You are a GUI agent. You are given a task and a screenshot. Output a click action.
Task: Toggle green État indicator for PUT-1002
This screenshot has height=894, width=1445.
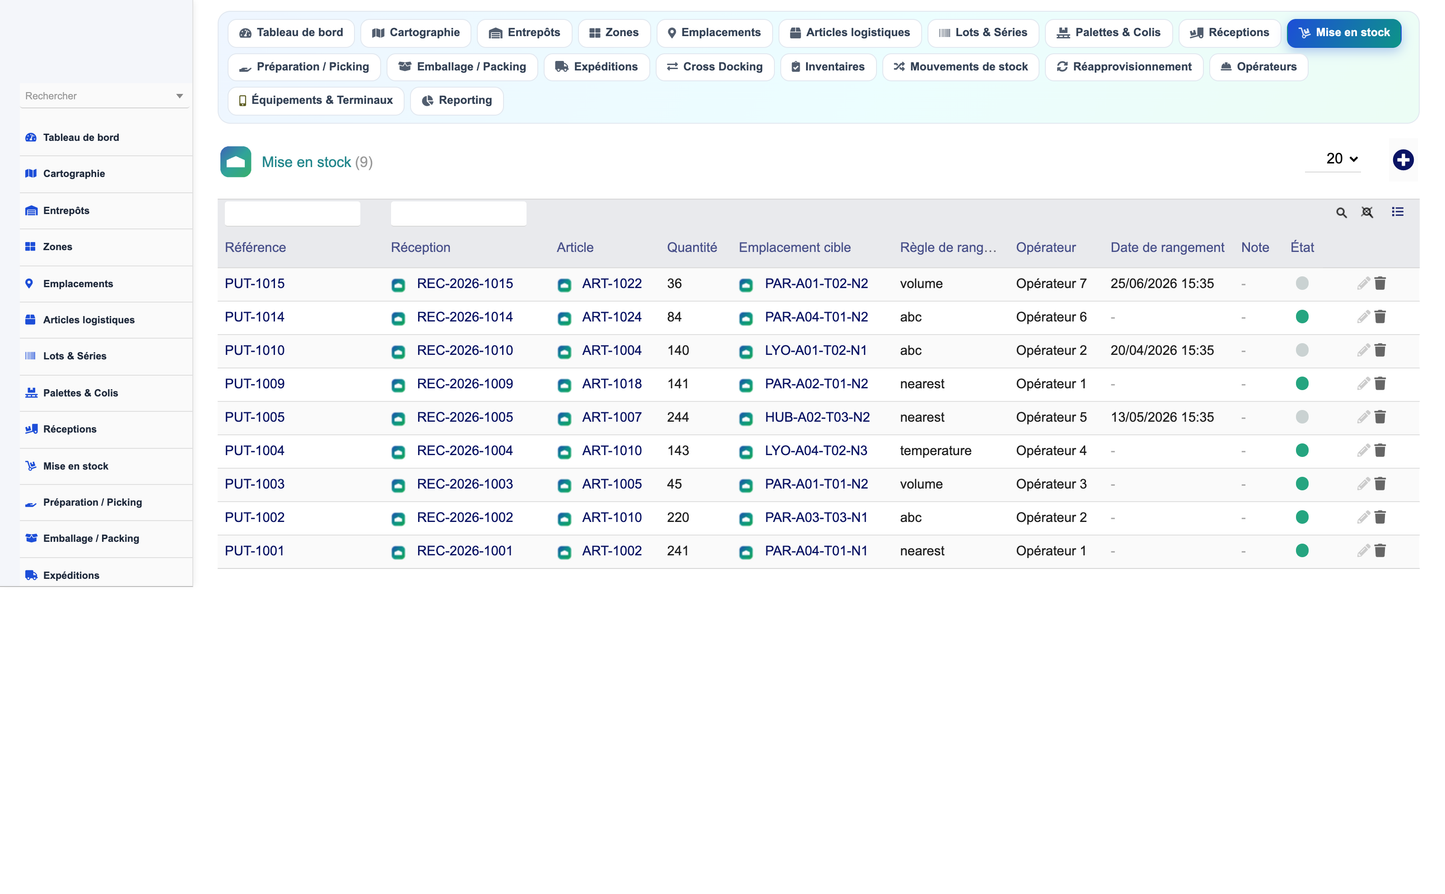1302,517
